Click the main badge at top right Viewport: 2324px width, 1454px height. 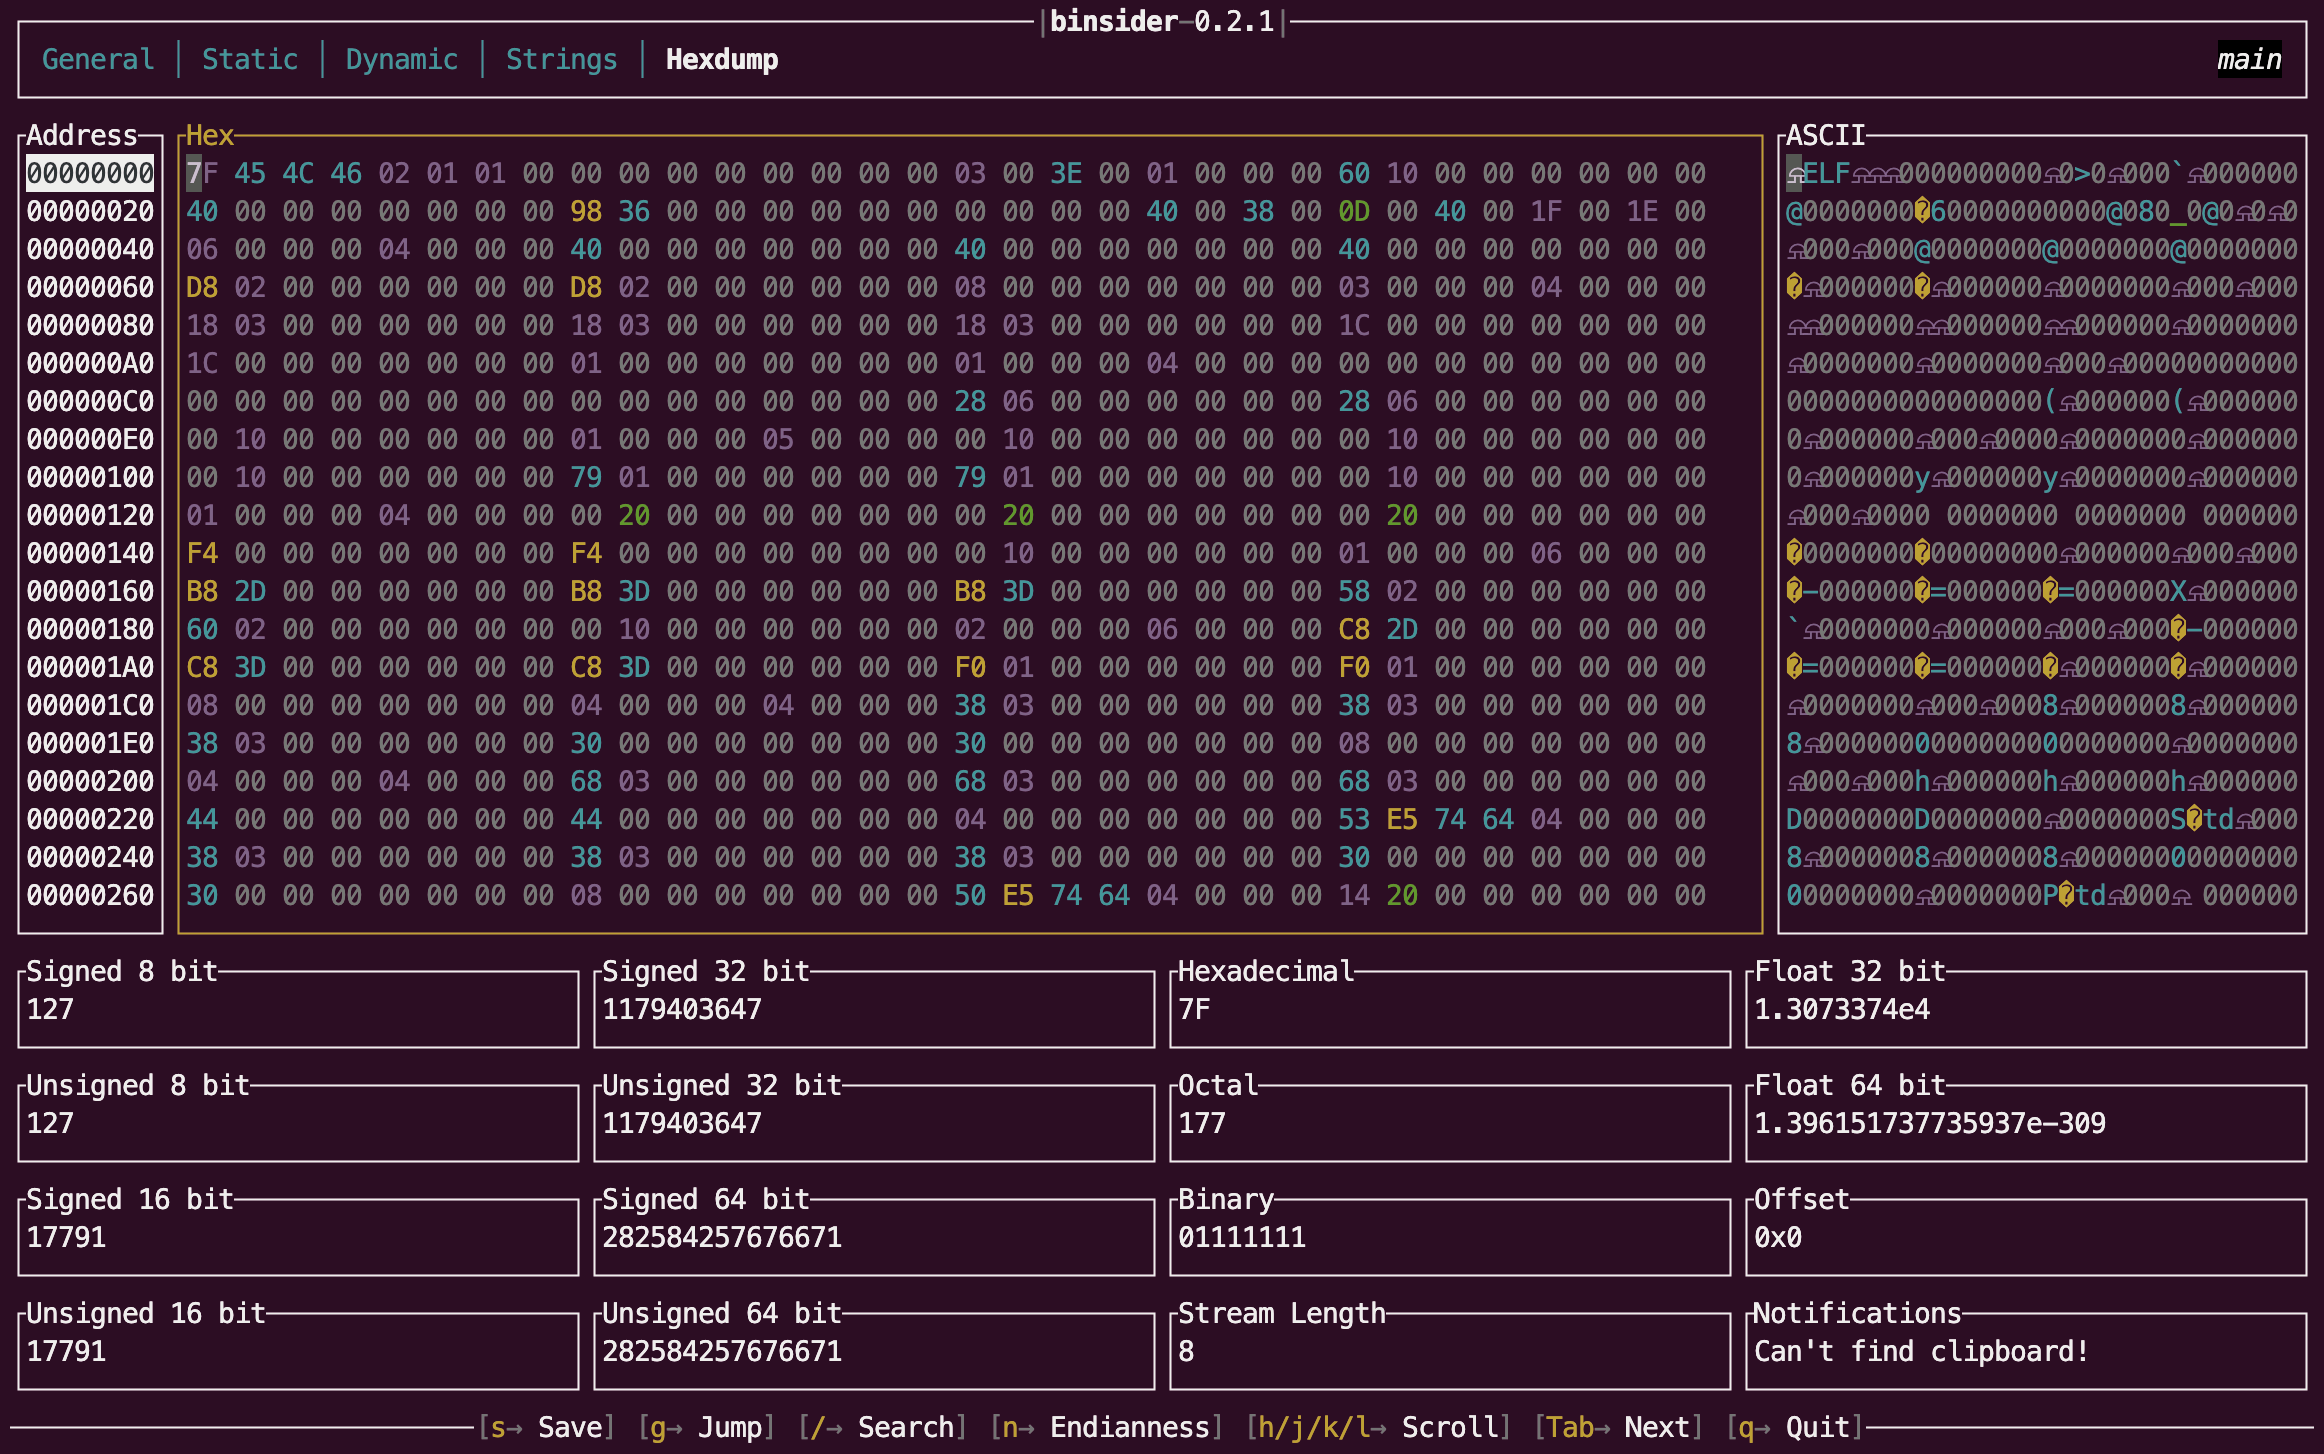point(2248,60)
